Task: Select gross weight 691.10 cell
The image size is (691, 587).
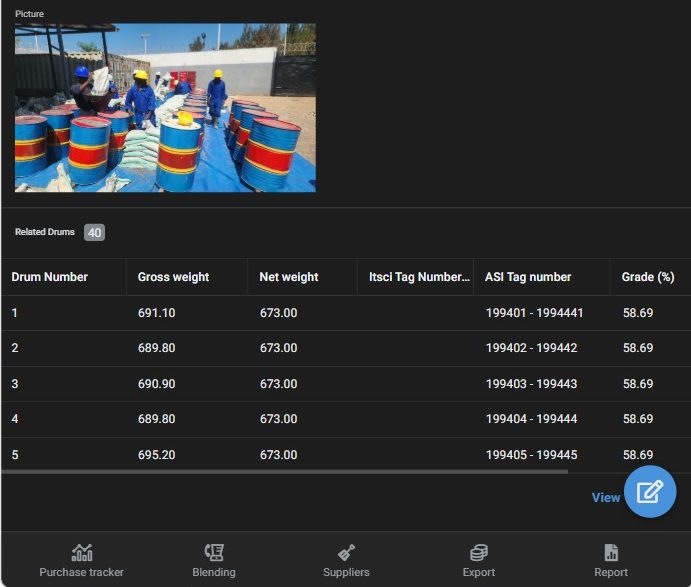Action: [156, 313]
